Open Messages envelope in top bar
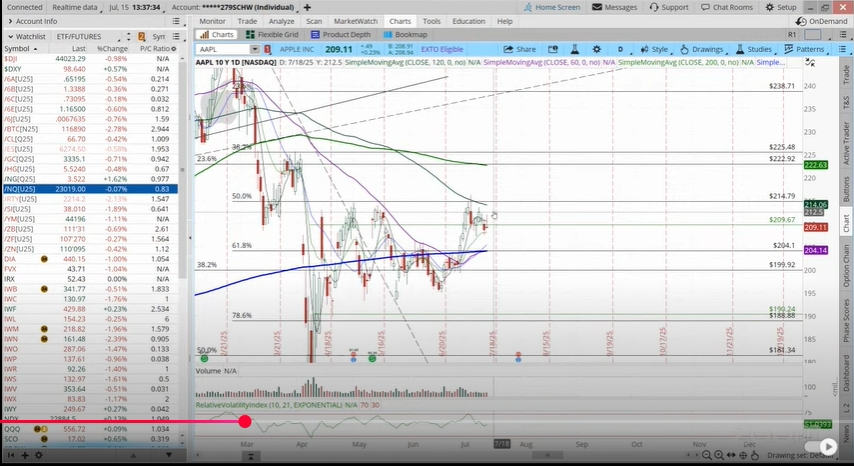Viewport: 854px width, 466px height. tap(614, 7)
